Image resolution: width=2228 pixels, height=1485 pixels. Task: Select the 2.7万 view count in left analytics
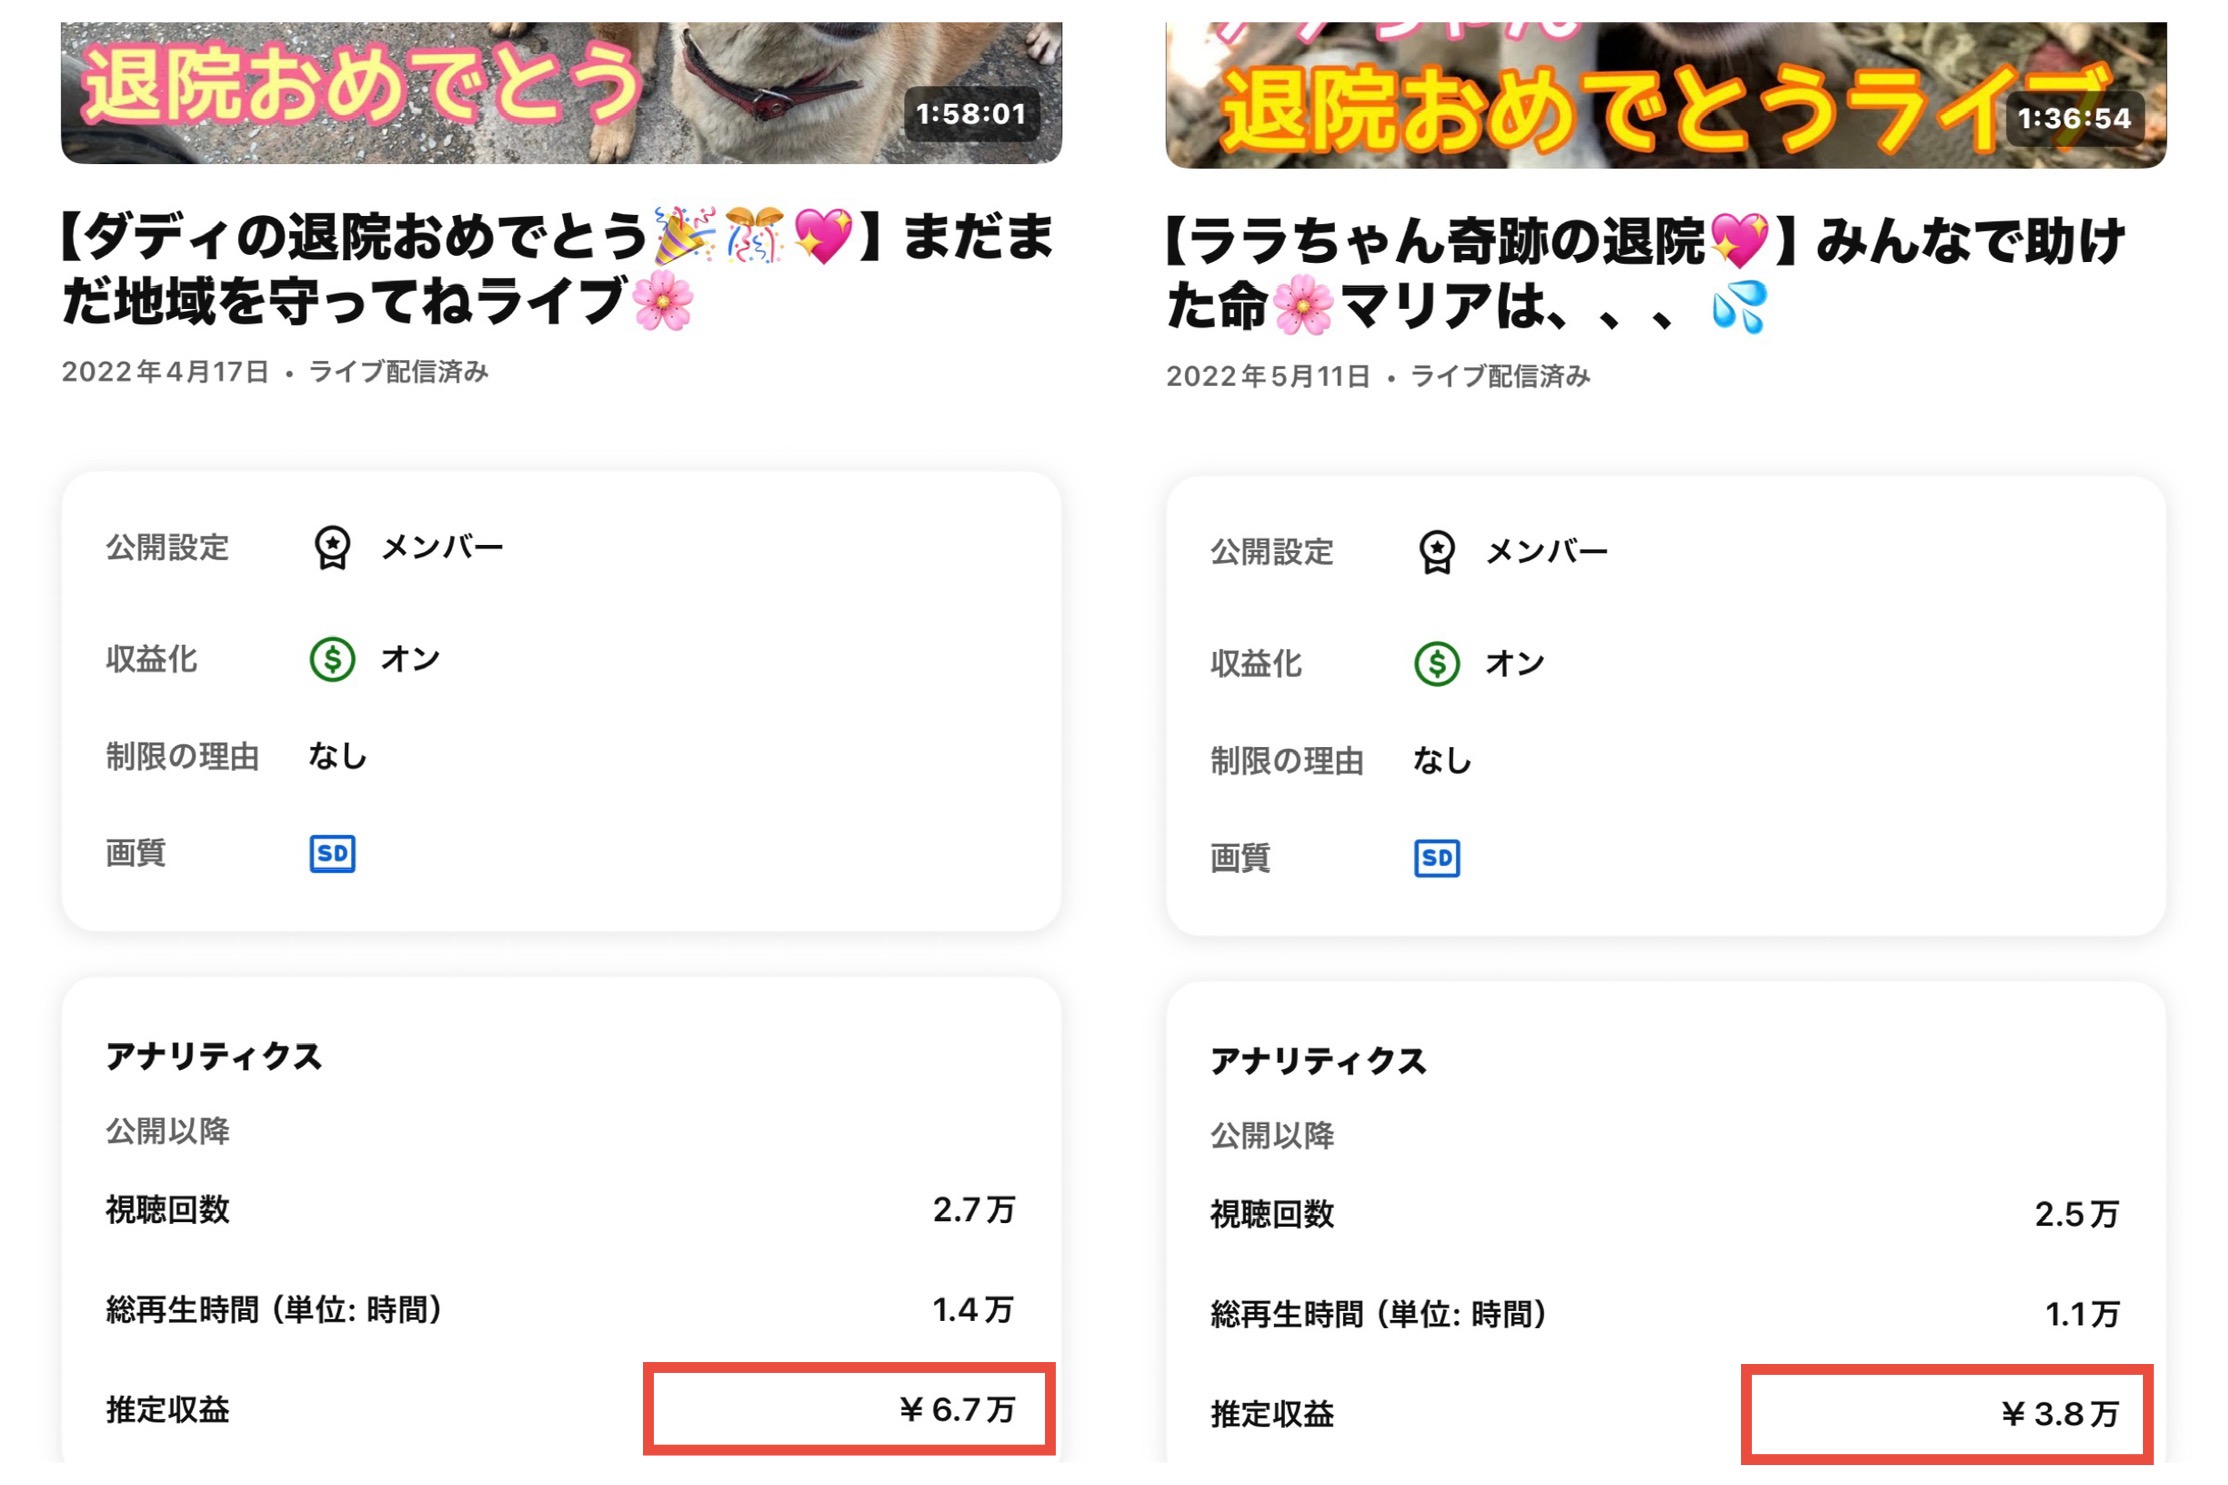click(x=973, y=1210)
